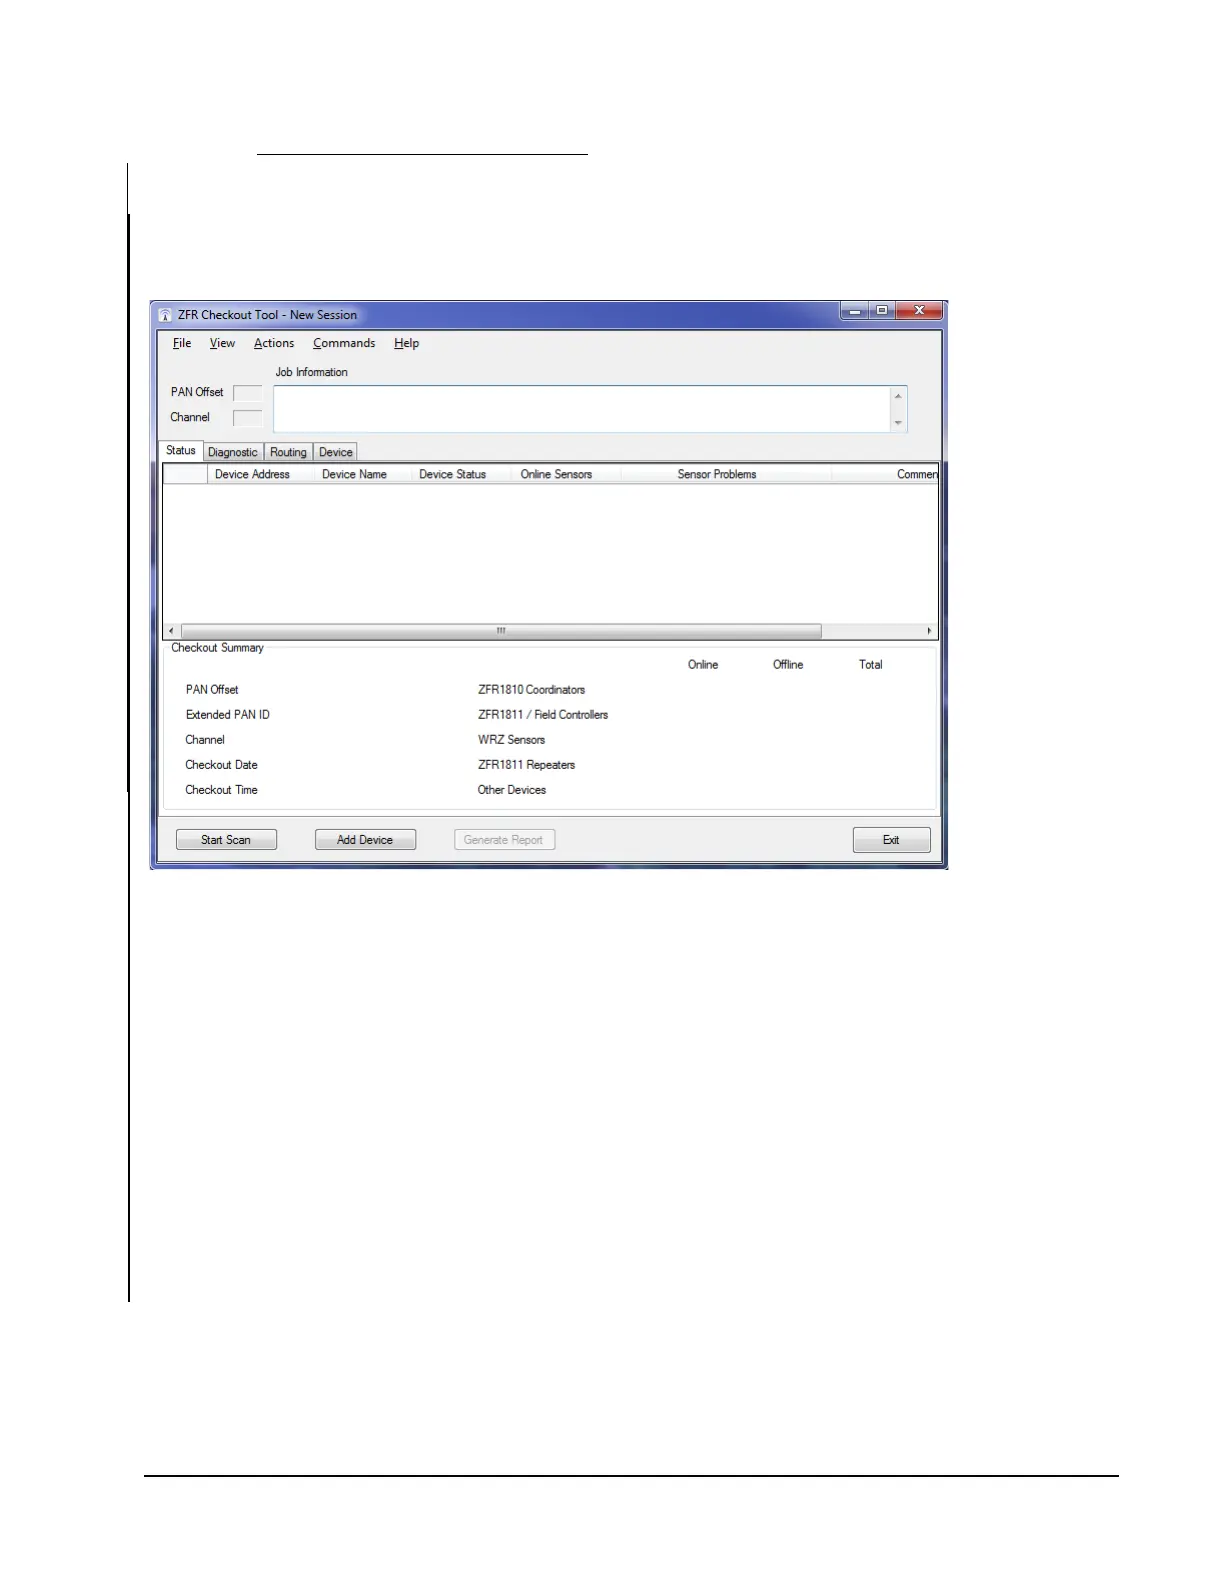This screenshot has width=1224, height=1584.
Task: Click the 'Extended PAN ID' label
Action: (228, 715)
